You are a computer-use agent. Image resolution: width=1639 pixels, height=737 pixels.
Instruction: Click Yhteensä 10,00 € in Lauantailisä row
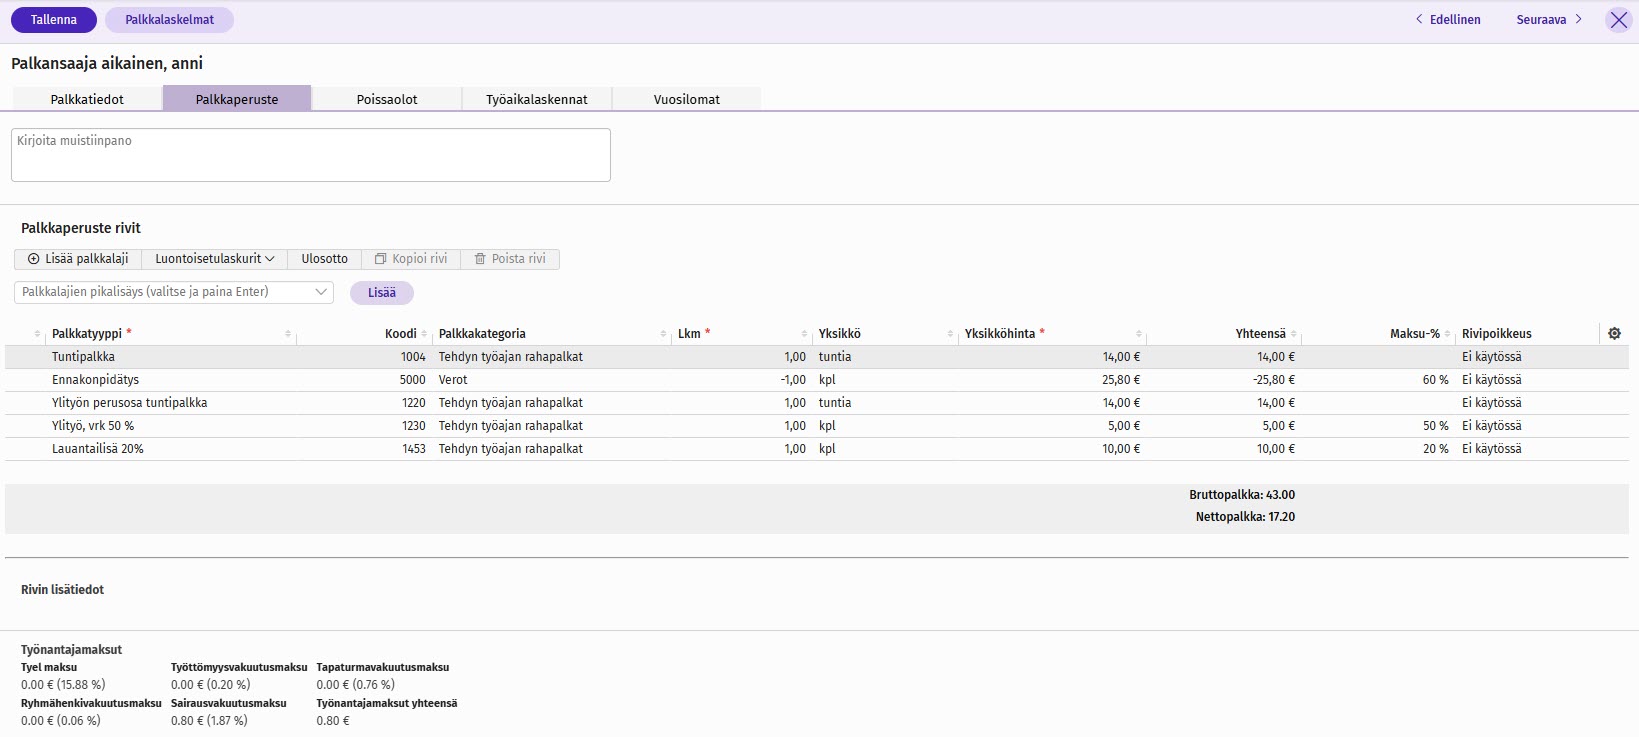(1276, 449)
